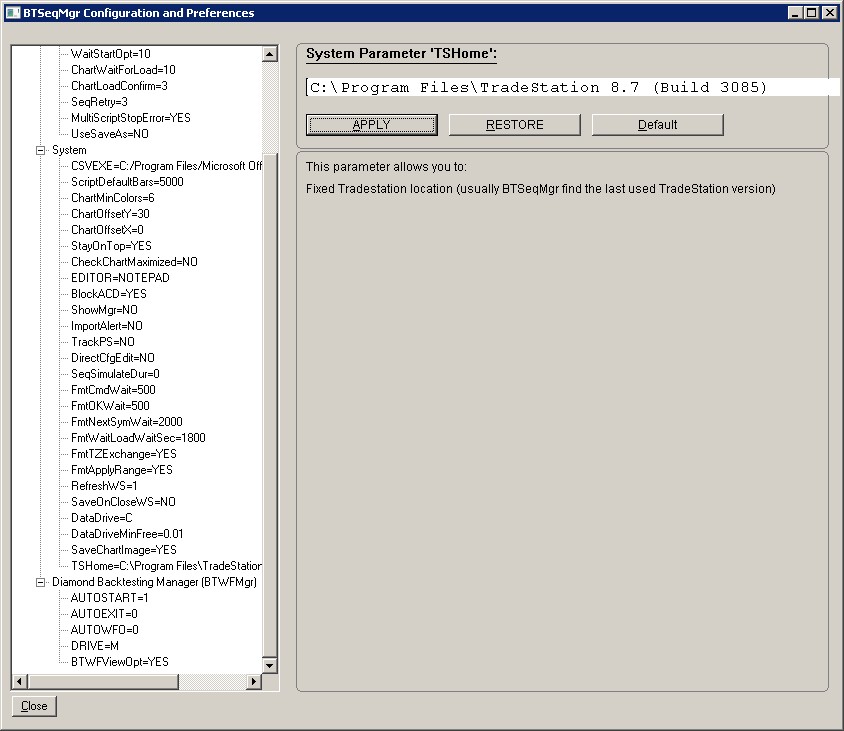Image resolution: width=844 pixels, height=731 pixels.
Task: Select AUTOSTART=1 parameter
Action: 110,598
